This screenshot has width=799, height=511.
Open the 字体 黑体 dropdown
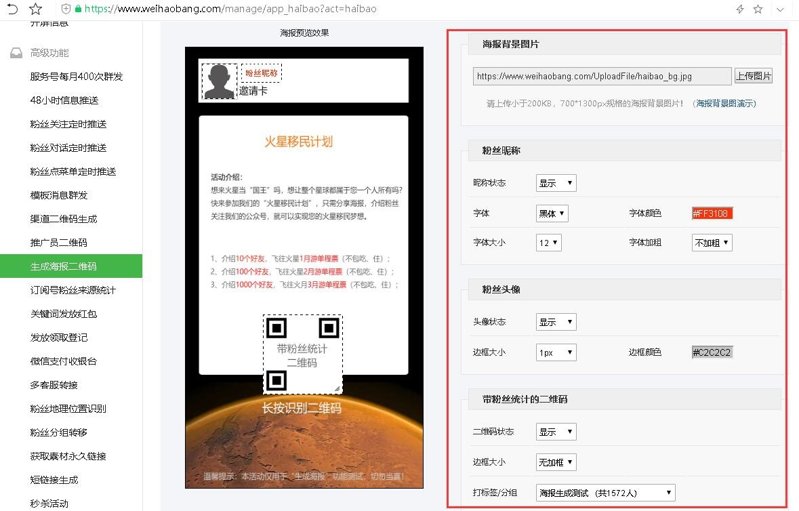point(552,213)
